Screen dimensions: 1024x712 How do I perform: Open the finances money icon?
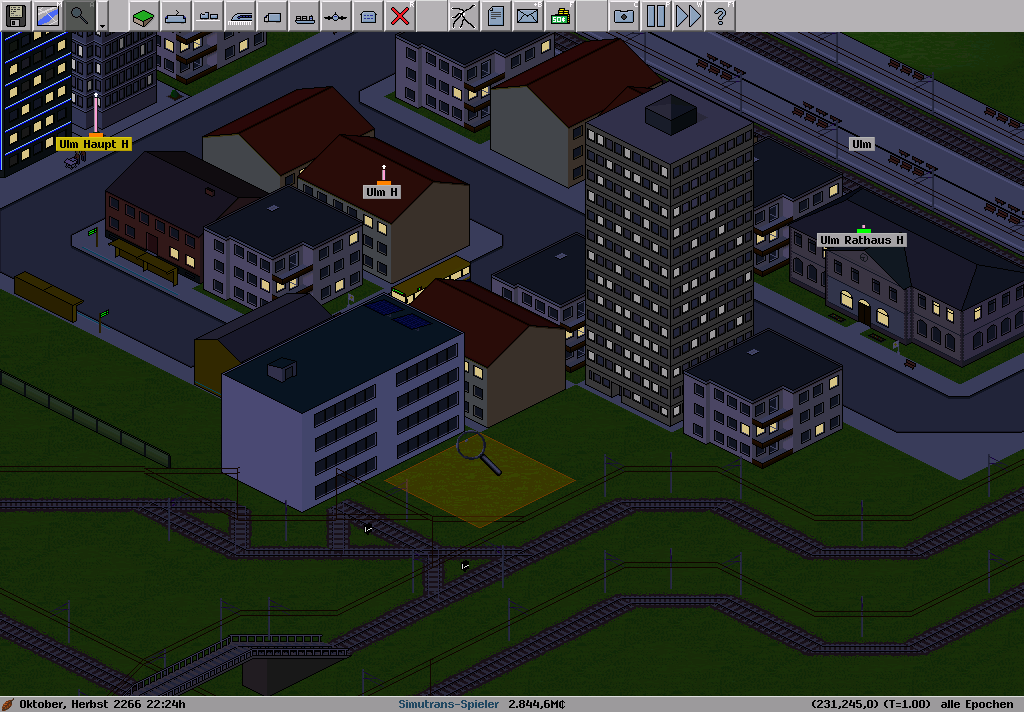point(560,15)
